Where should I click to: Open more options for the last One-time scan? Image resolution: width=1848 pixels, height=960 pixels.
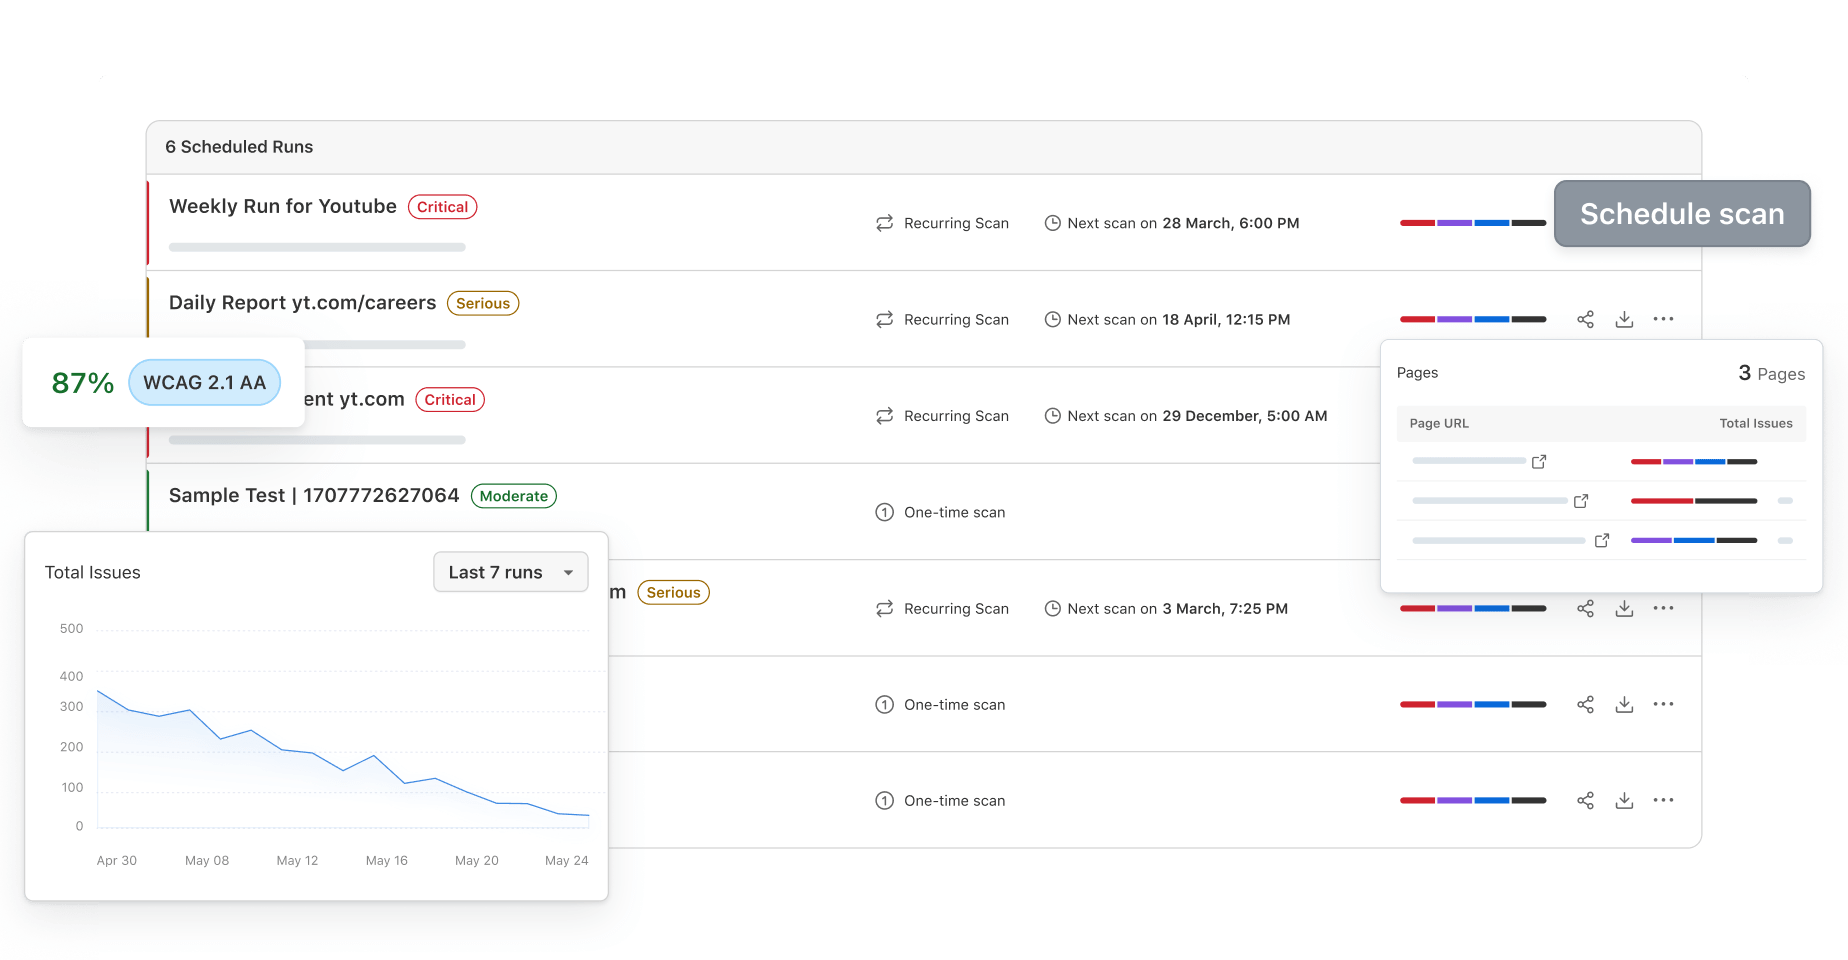[1663, 800]
